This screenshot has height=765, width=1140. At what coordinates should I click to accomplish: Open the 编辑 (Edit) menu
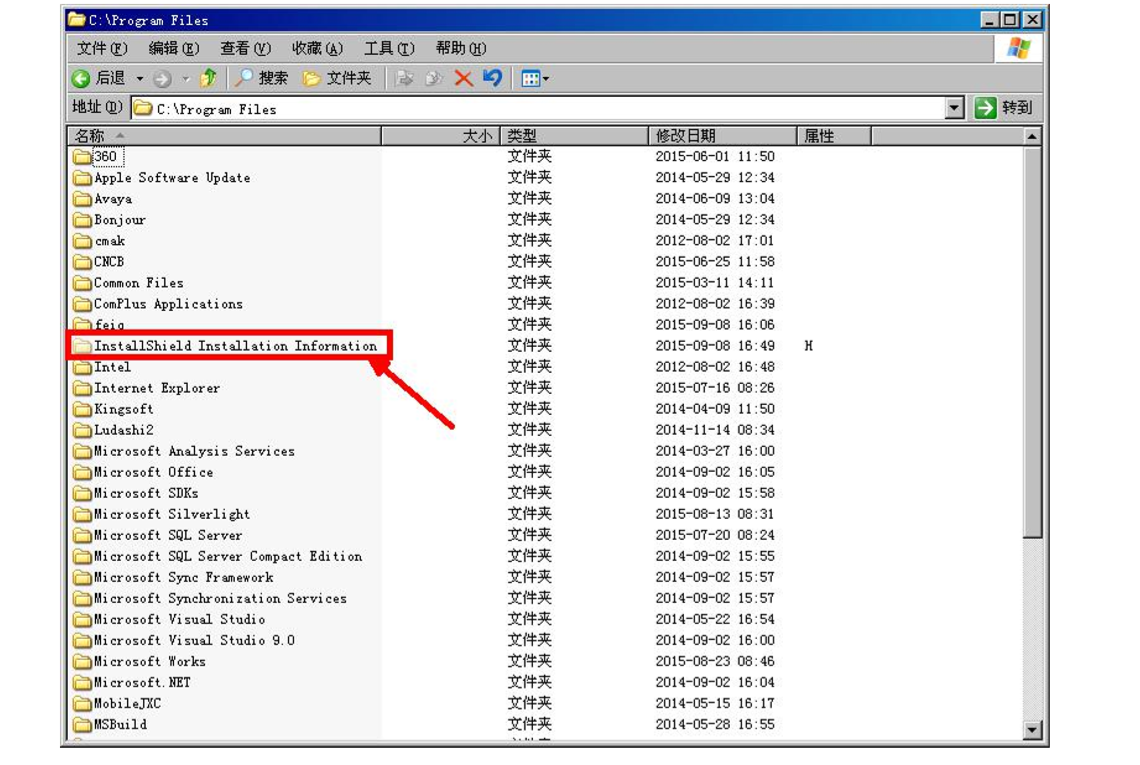pyautogui.click(x=174, y=49)
